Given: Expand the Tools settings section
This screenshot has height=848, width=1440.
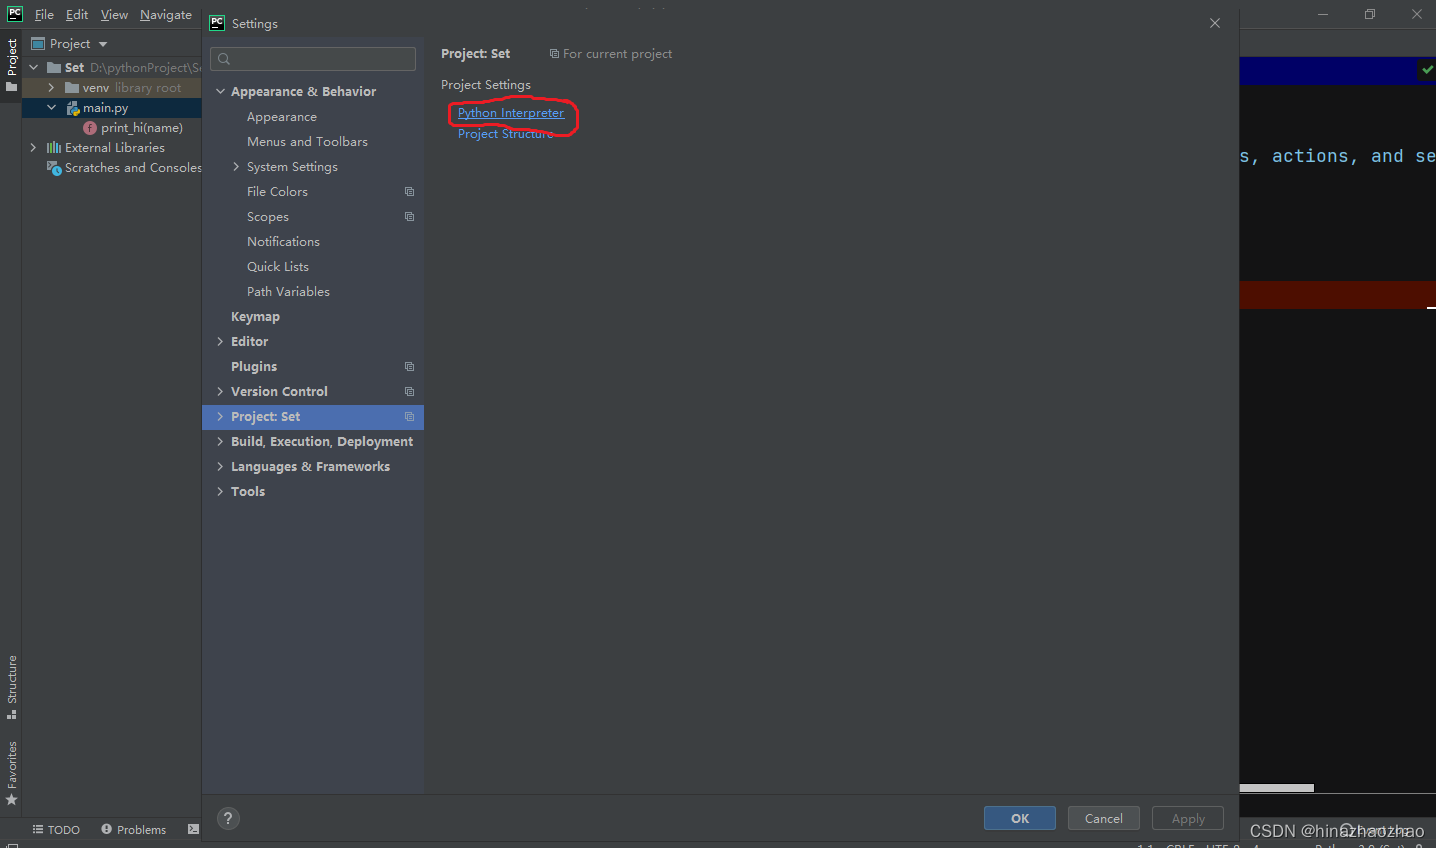Looking at the screenshot, I should [x=220, y=492].
